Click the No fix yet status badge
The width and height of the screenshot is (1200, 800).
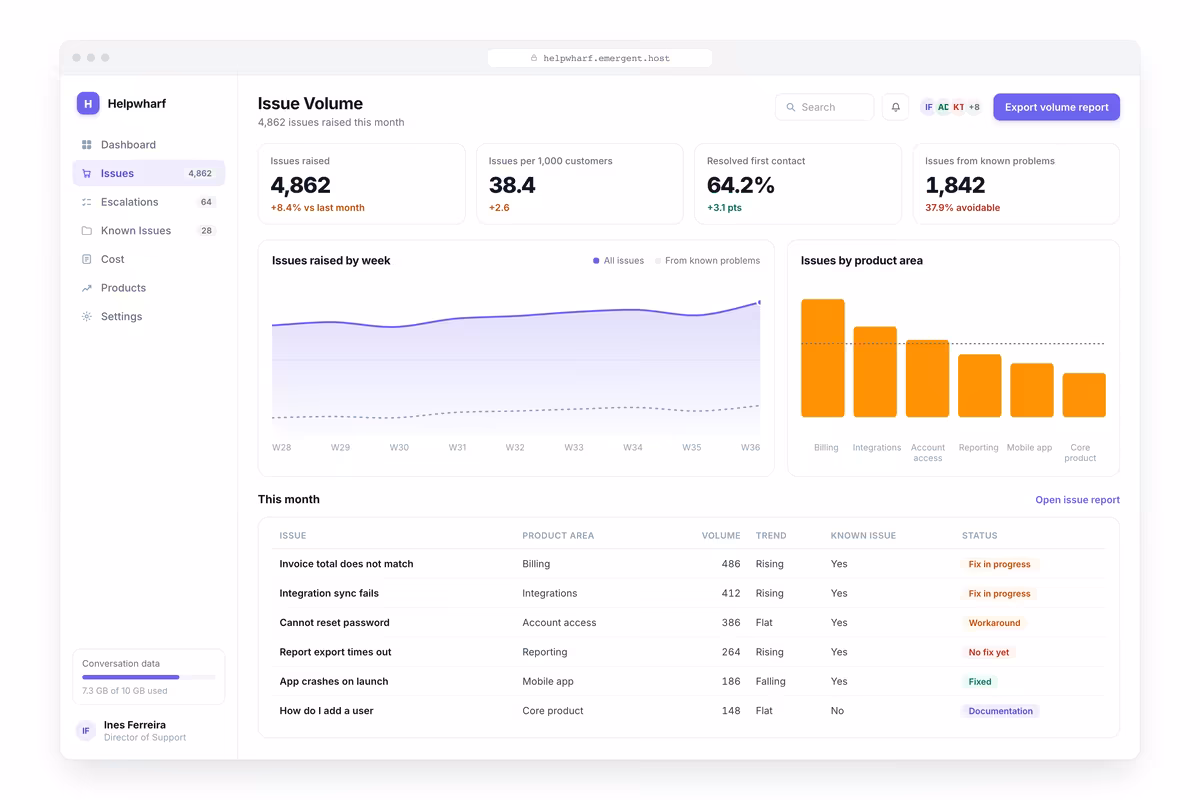point(989,652)
